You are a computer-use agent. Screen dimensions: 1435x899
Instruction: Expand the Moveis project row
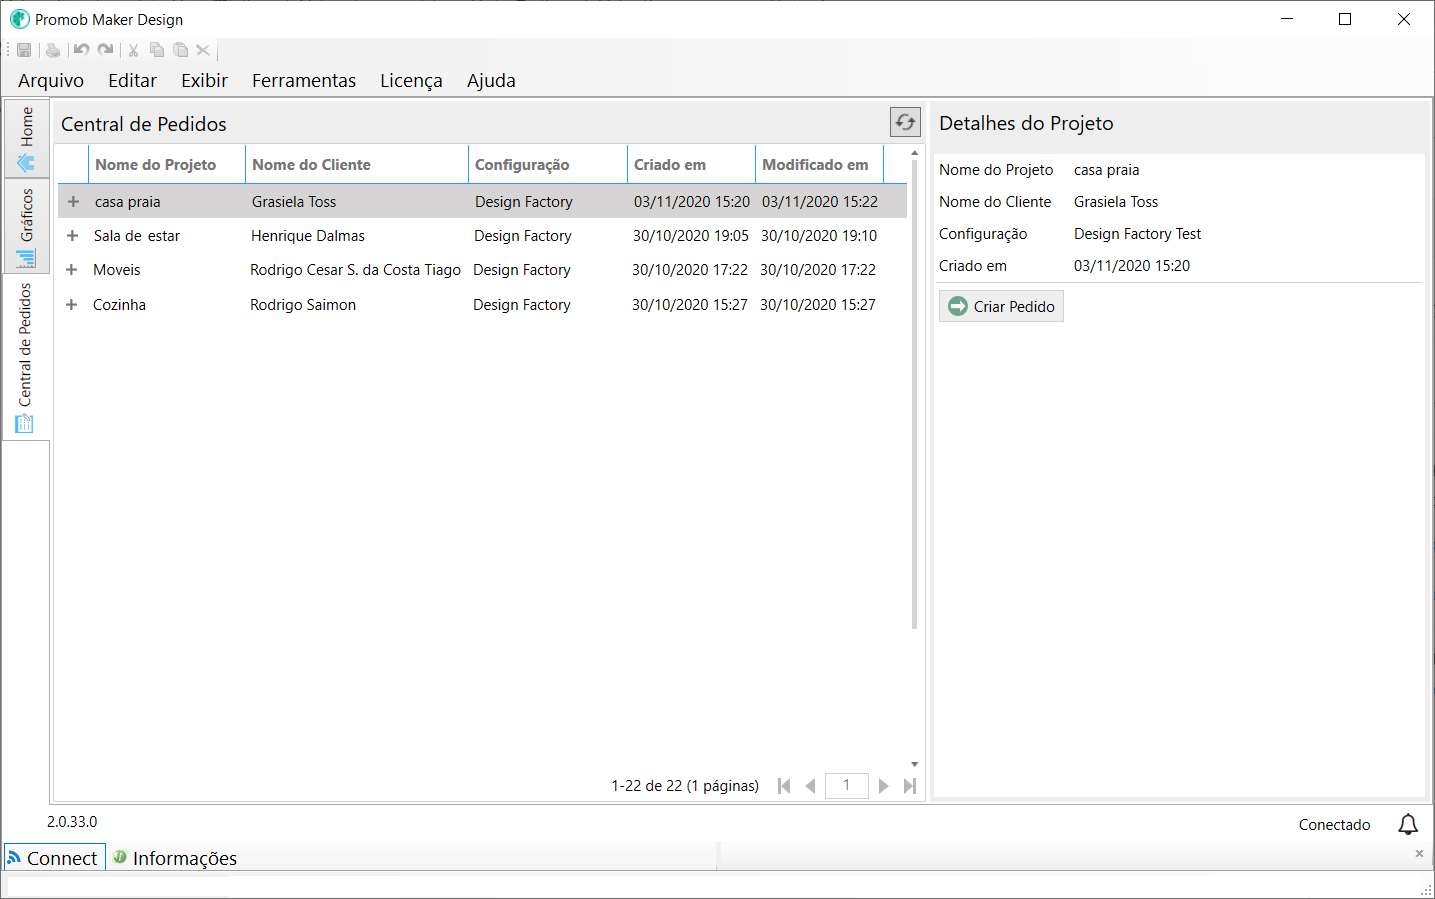coord(71,270)
